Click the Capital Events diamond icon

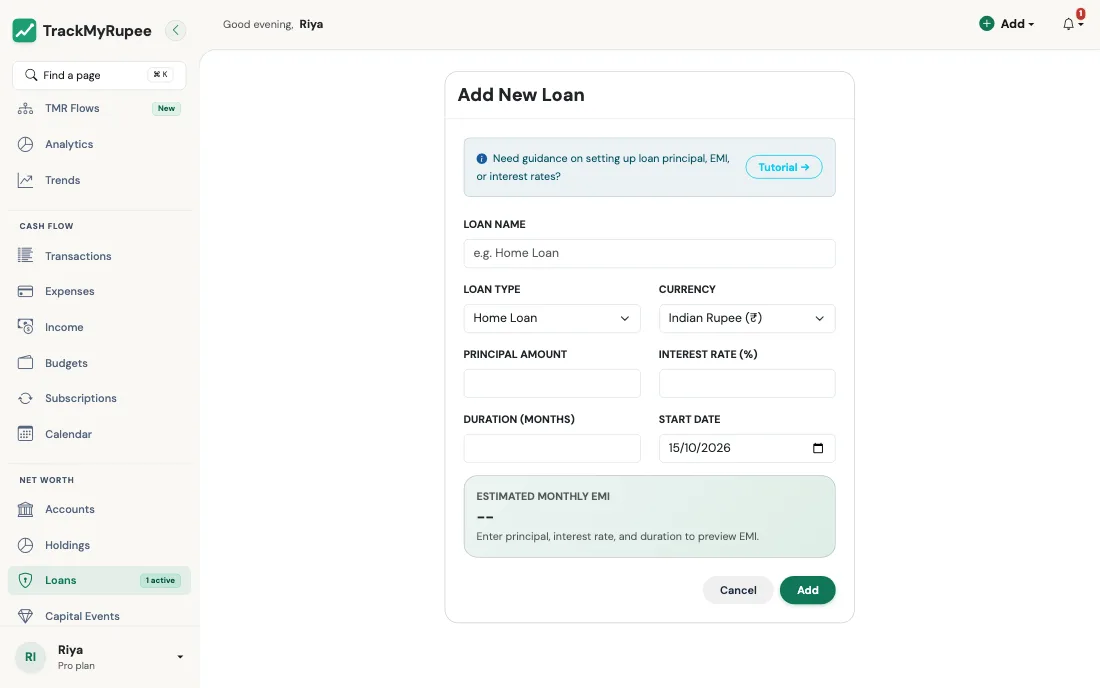click(x=25, y=616)
